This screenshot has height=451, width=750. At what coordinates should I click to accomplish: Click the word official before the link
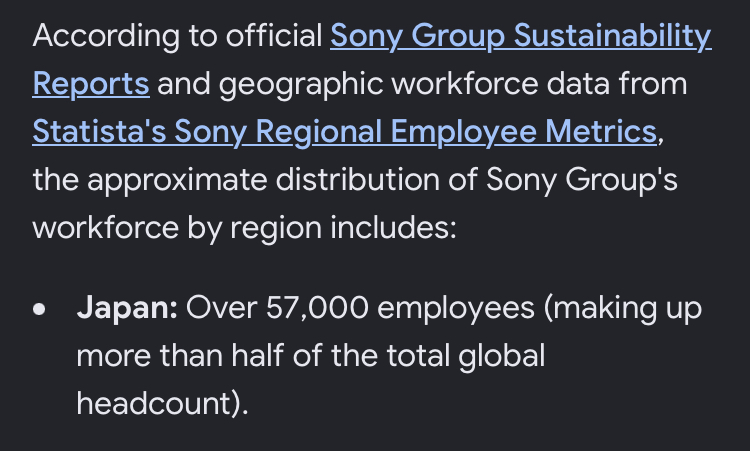(274, 36)
